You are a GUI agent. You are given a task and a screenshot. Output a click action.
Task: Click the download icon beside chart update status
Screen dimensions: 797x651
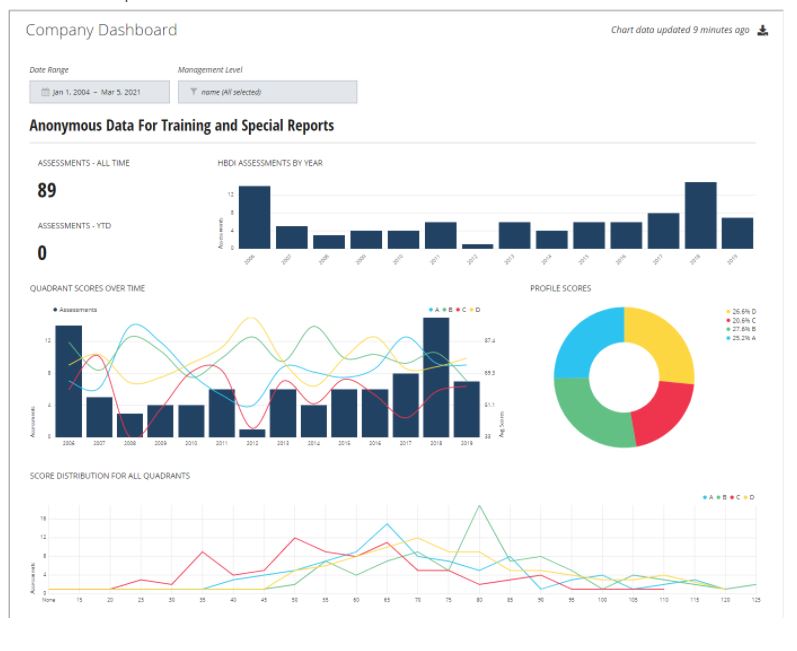(x=763, y=30)
